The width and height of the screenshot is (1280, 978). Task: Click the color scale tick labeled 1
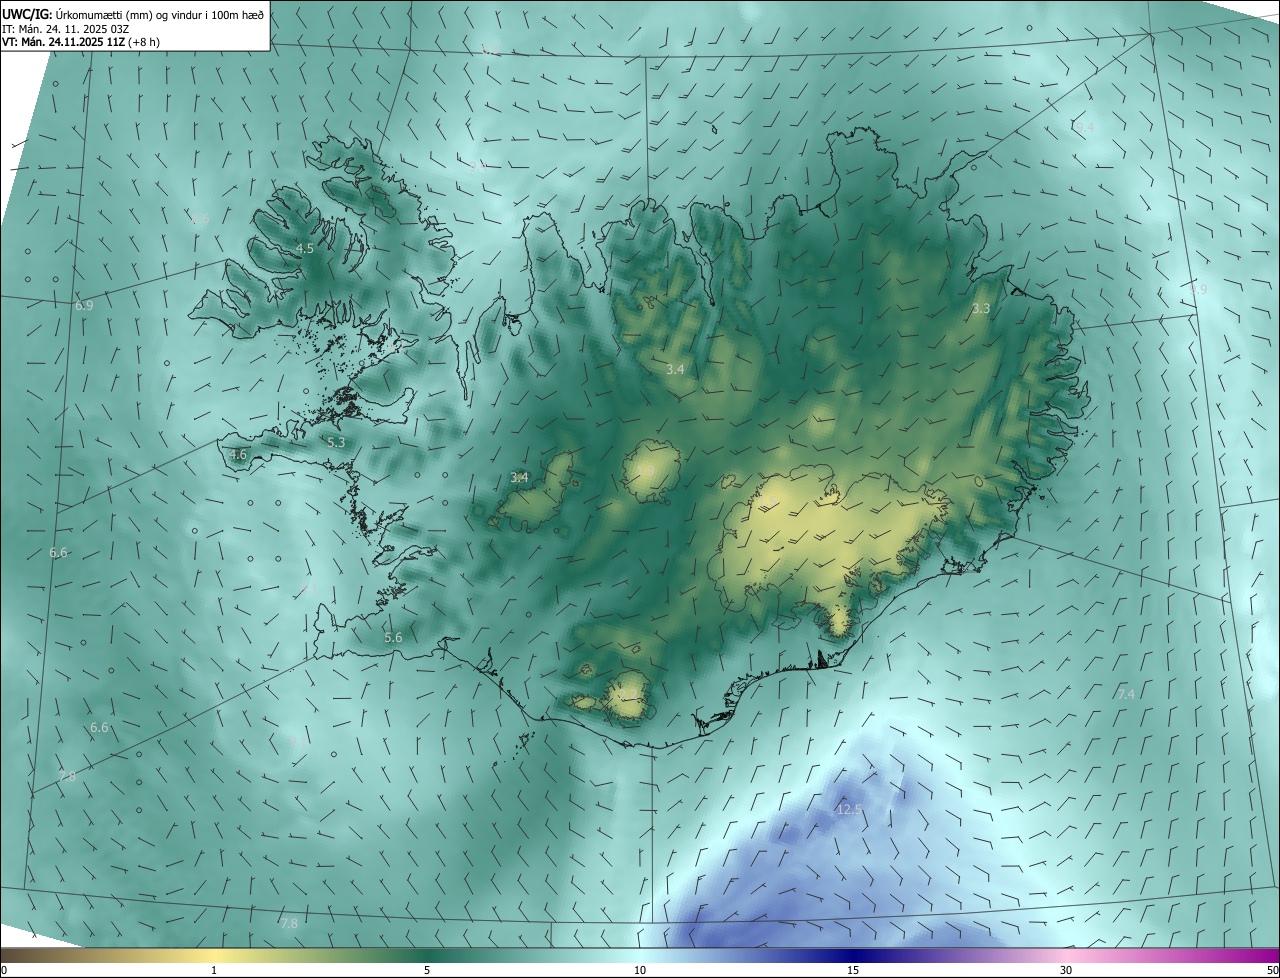[x=214, y=970]
